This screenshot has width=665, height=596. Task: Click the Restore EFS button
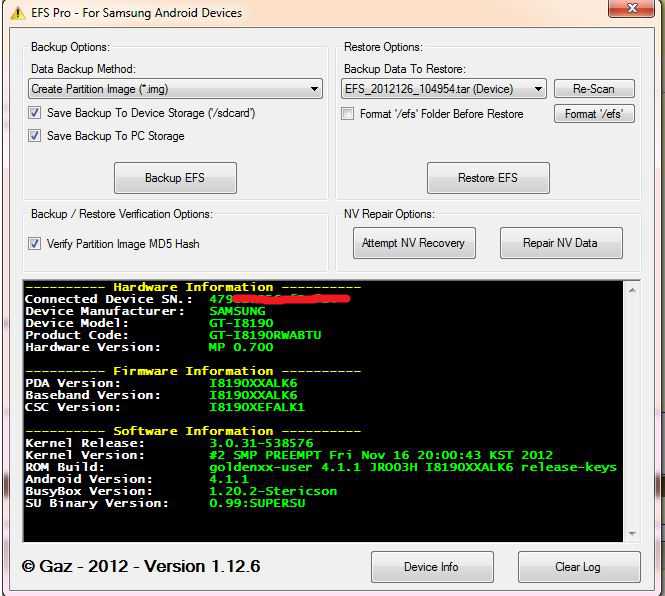(488, 178)
